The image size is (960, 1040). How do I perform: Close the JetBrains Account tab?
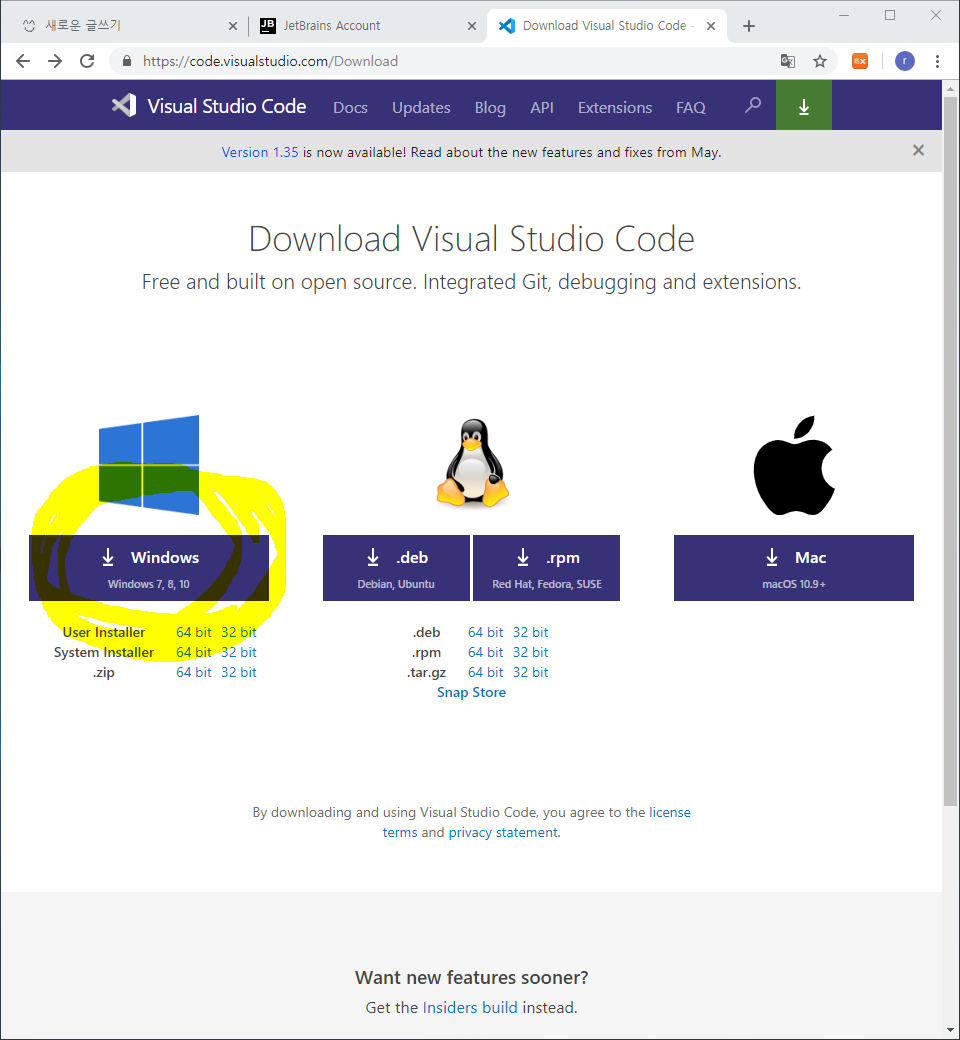click(472, 26)
